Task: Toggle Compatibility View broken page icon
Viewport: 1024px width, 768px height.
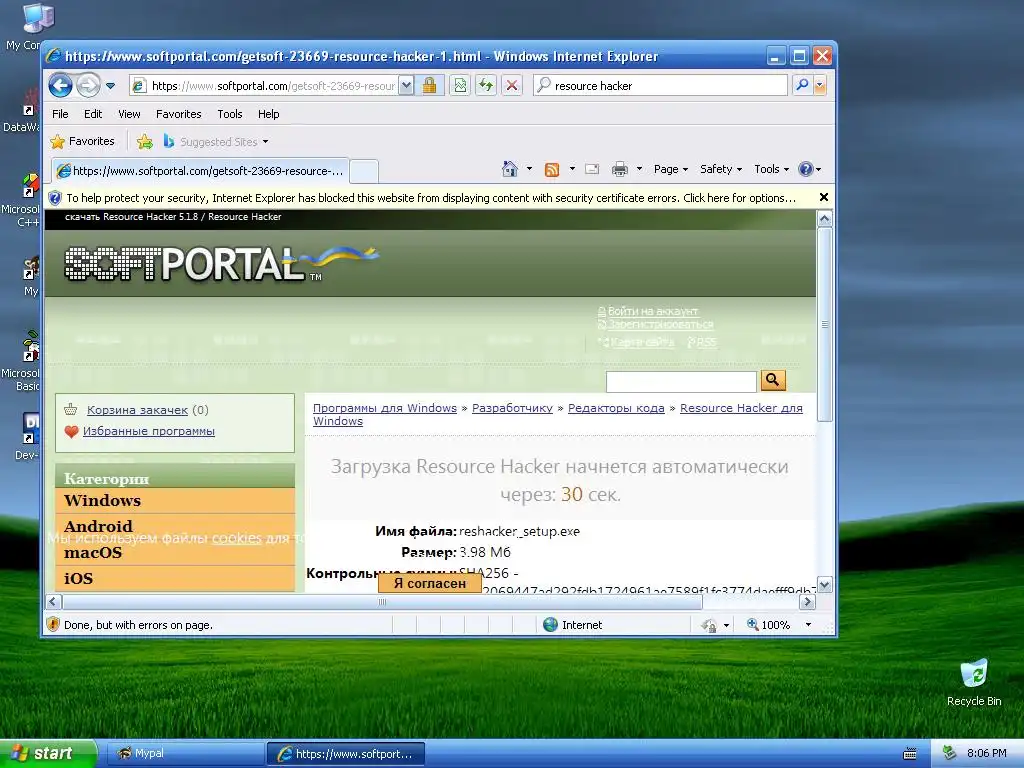Action: point(460,86)
